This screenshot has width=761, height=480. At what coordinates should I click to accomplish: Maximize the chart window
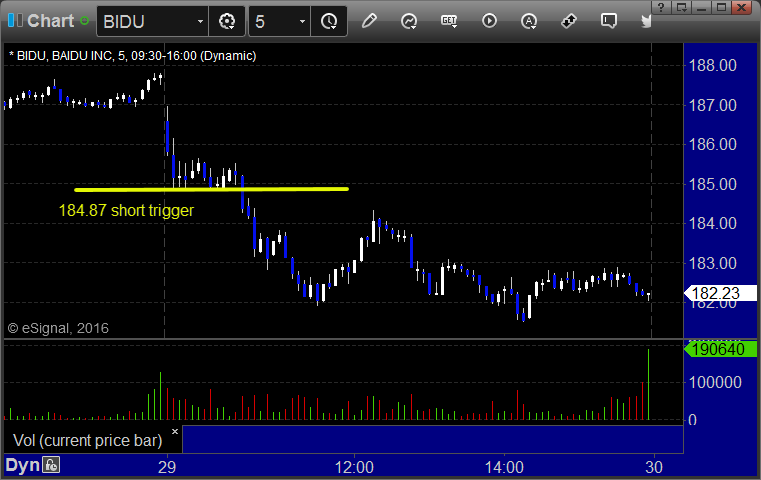pyautogui.click(x=722, y=7)
